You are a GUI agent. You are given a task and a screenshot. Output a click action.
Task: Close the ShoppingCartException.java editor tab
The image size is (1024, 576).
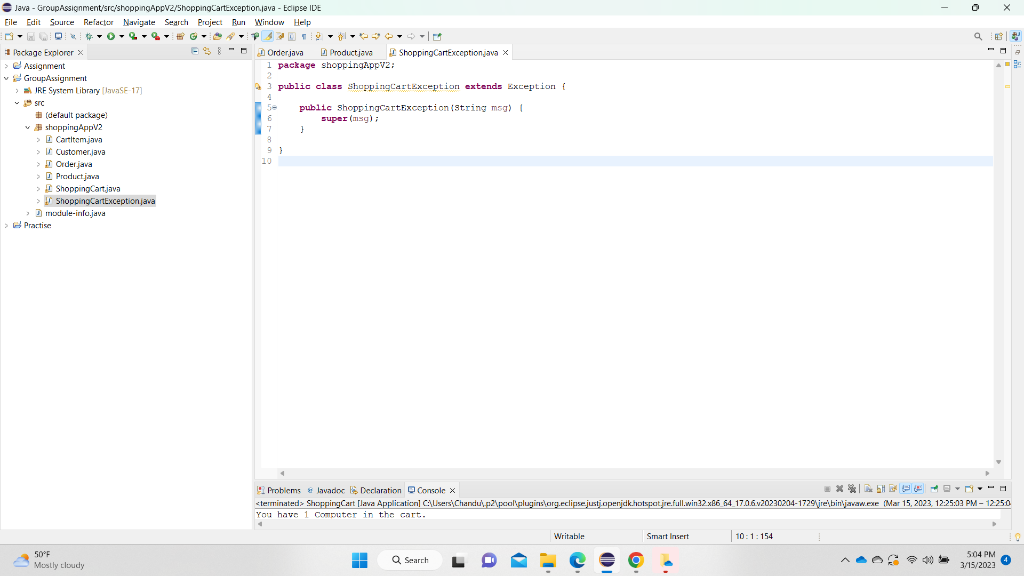pos(505,52)
